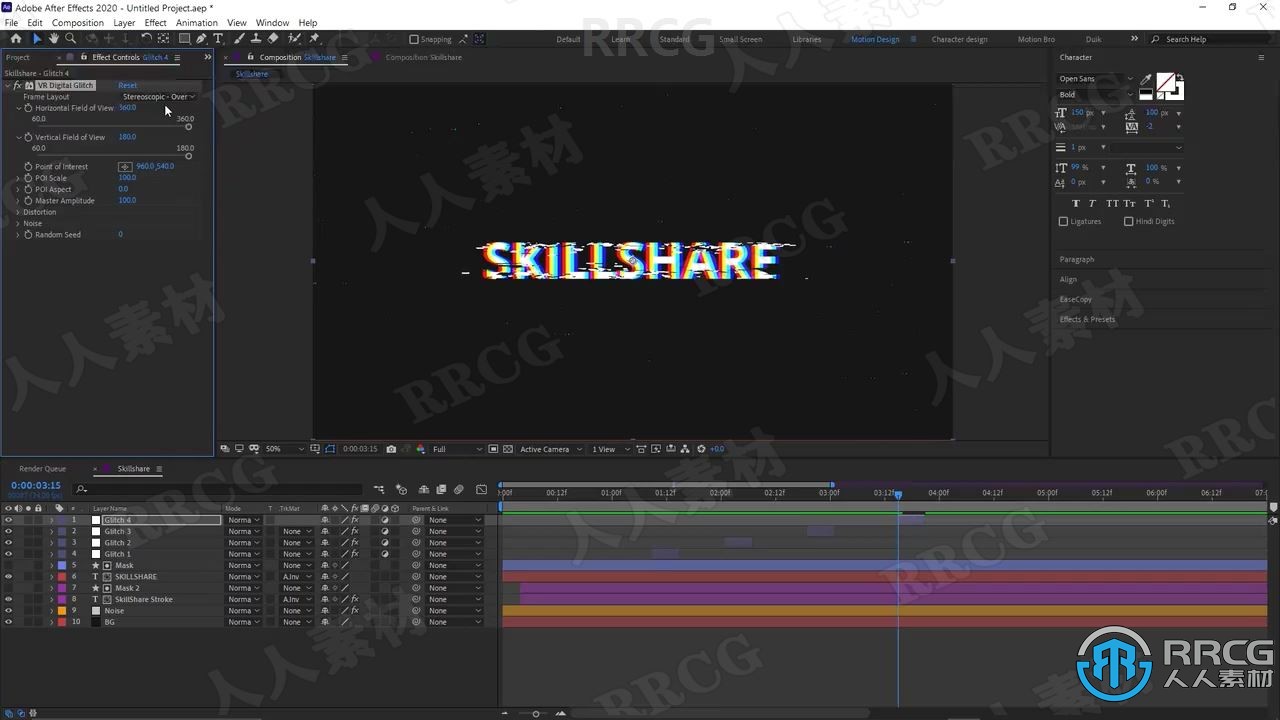
Task: Click the Faux Bold text style button
Action: pyautogui.click(x=1076, y=203)
